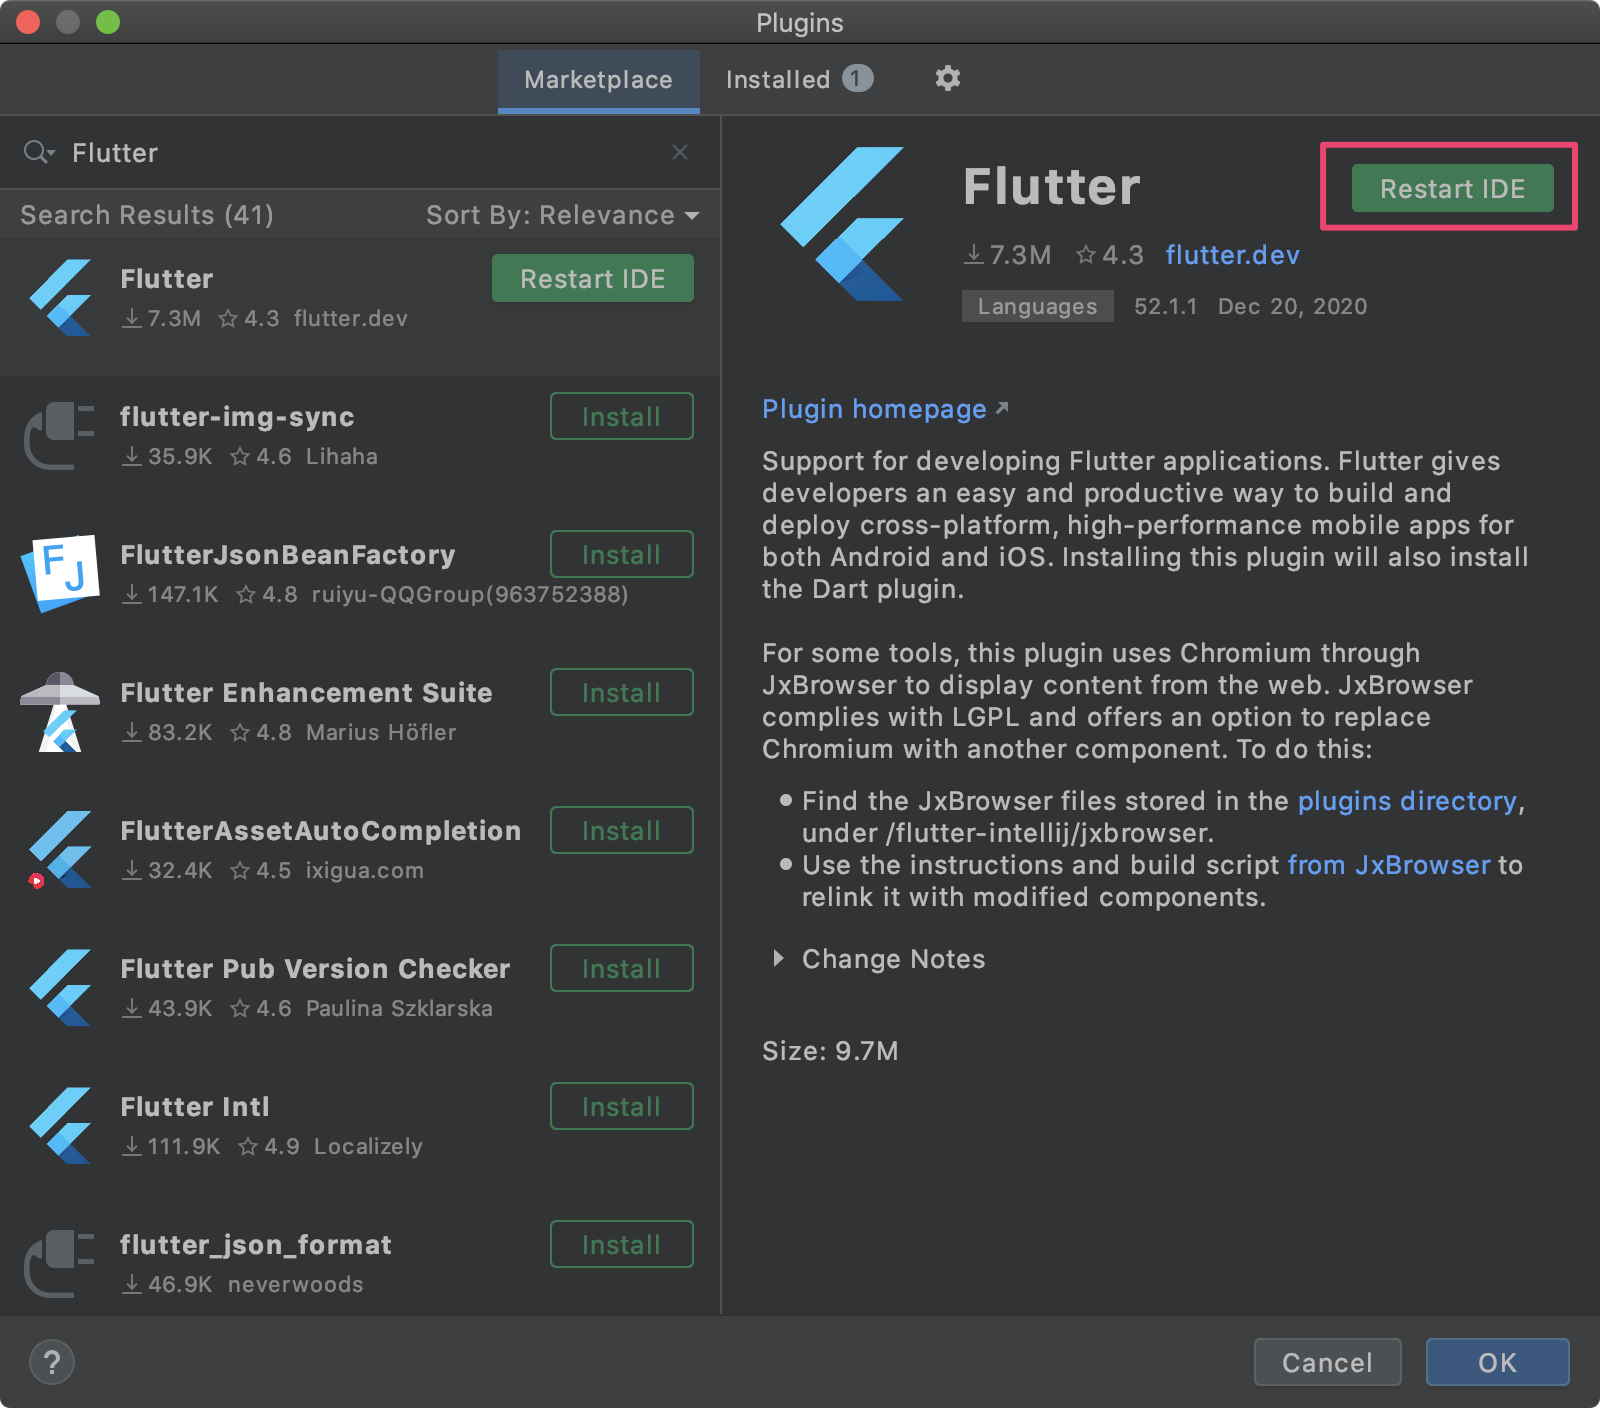Click the FlutterJsonBeanFactory title
The width and height of the screenshot is (1600, 1408).
pos(287,555)
